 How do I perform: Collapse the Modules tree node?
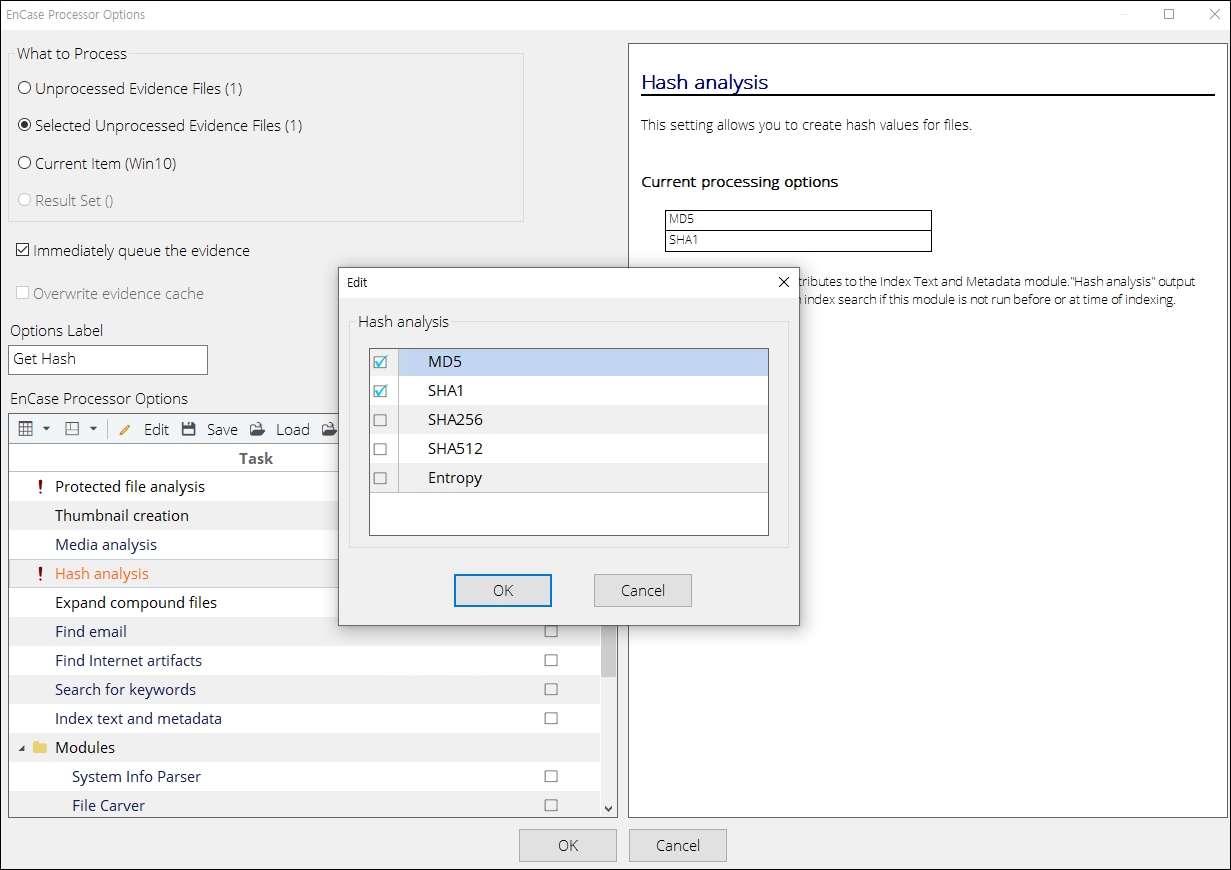pos(22,748)
